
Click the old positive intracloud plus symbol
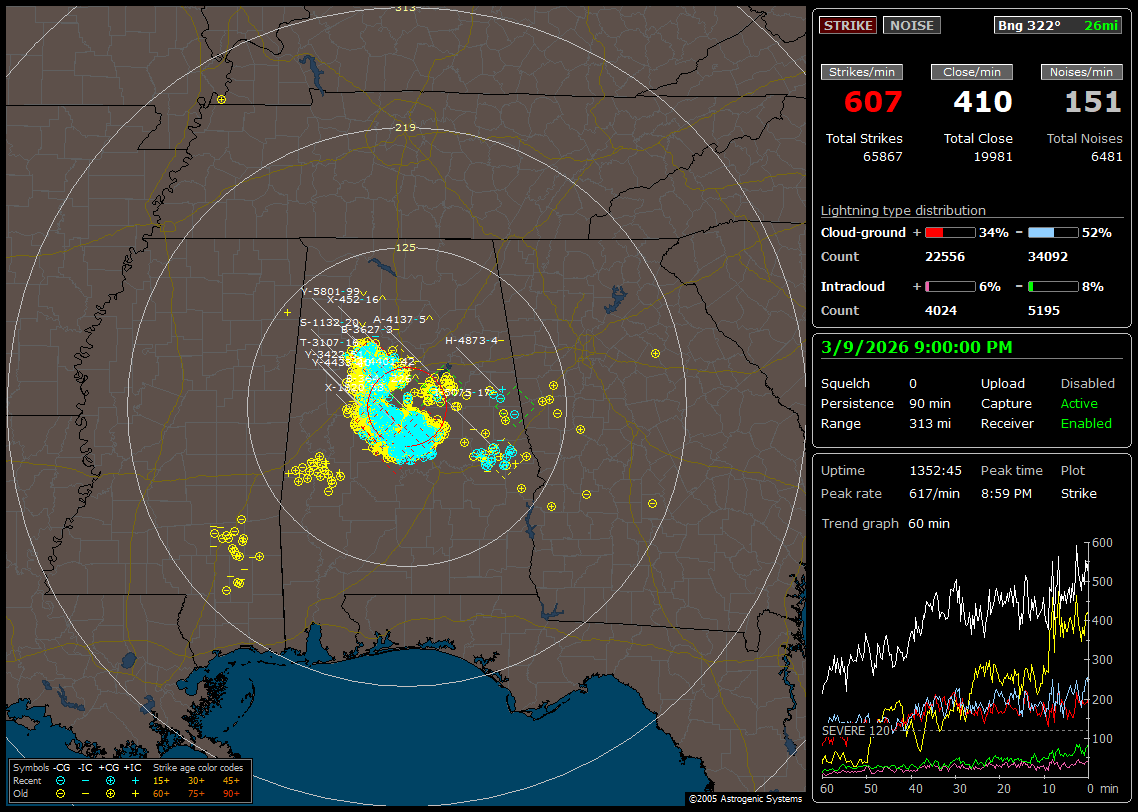coord(135,793)
